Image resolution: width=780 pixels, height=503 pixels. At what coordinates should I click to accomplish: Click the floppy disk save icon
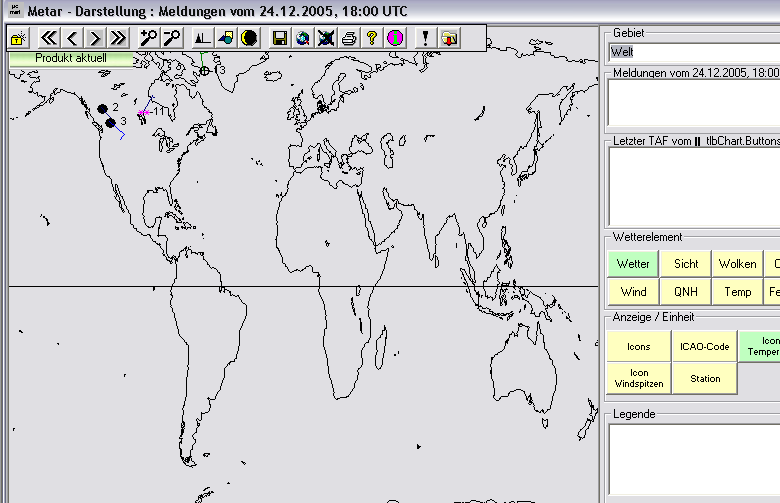pyautogui.click(x=280, y=38)
